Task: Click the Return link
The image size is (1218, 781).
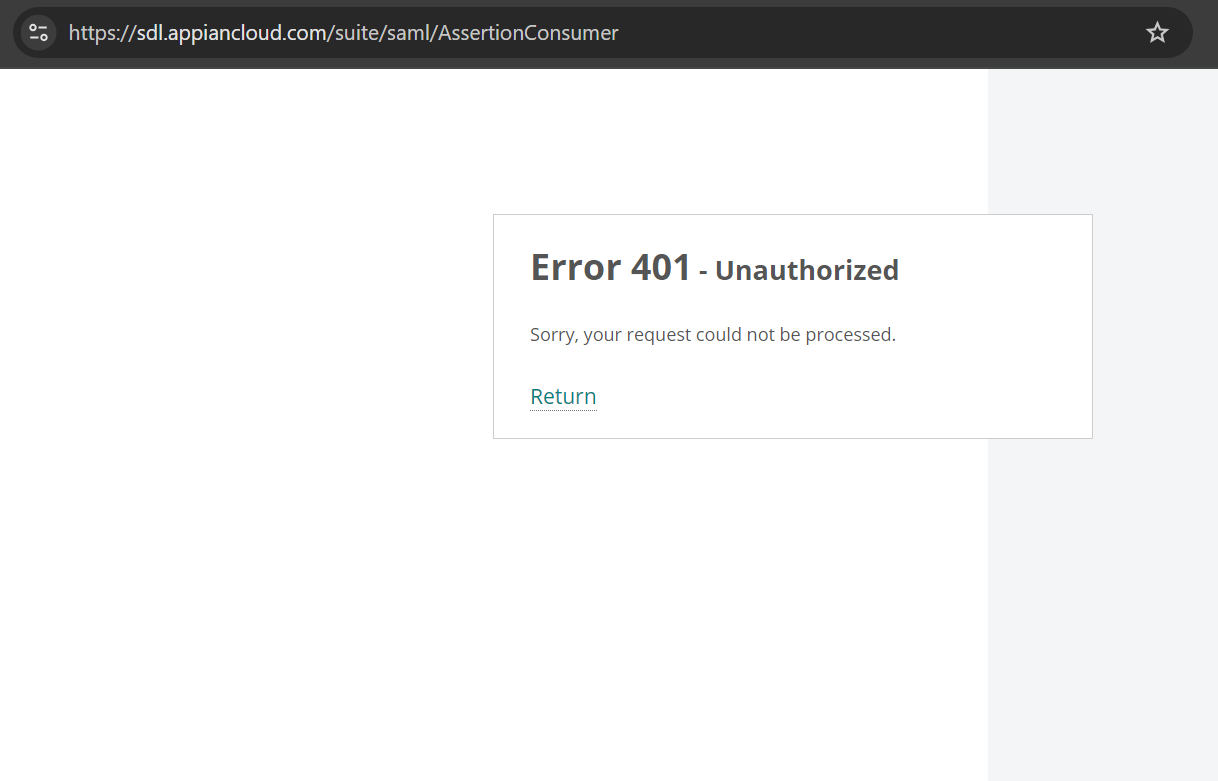Action: tap(563, 397)
